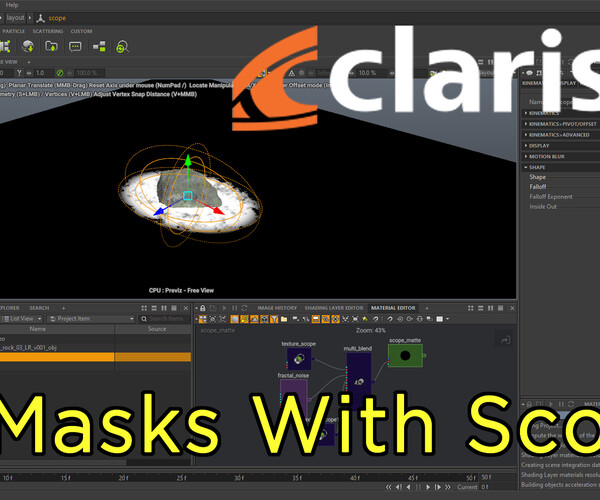Click the jump-to-output arrow button in node graph
This screenshot has width=600, height=500.
tap(505, 340)
